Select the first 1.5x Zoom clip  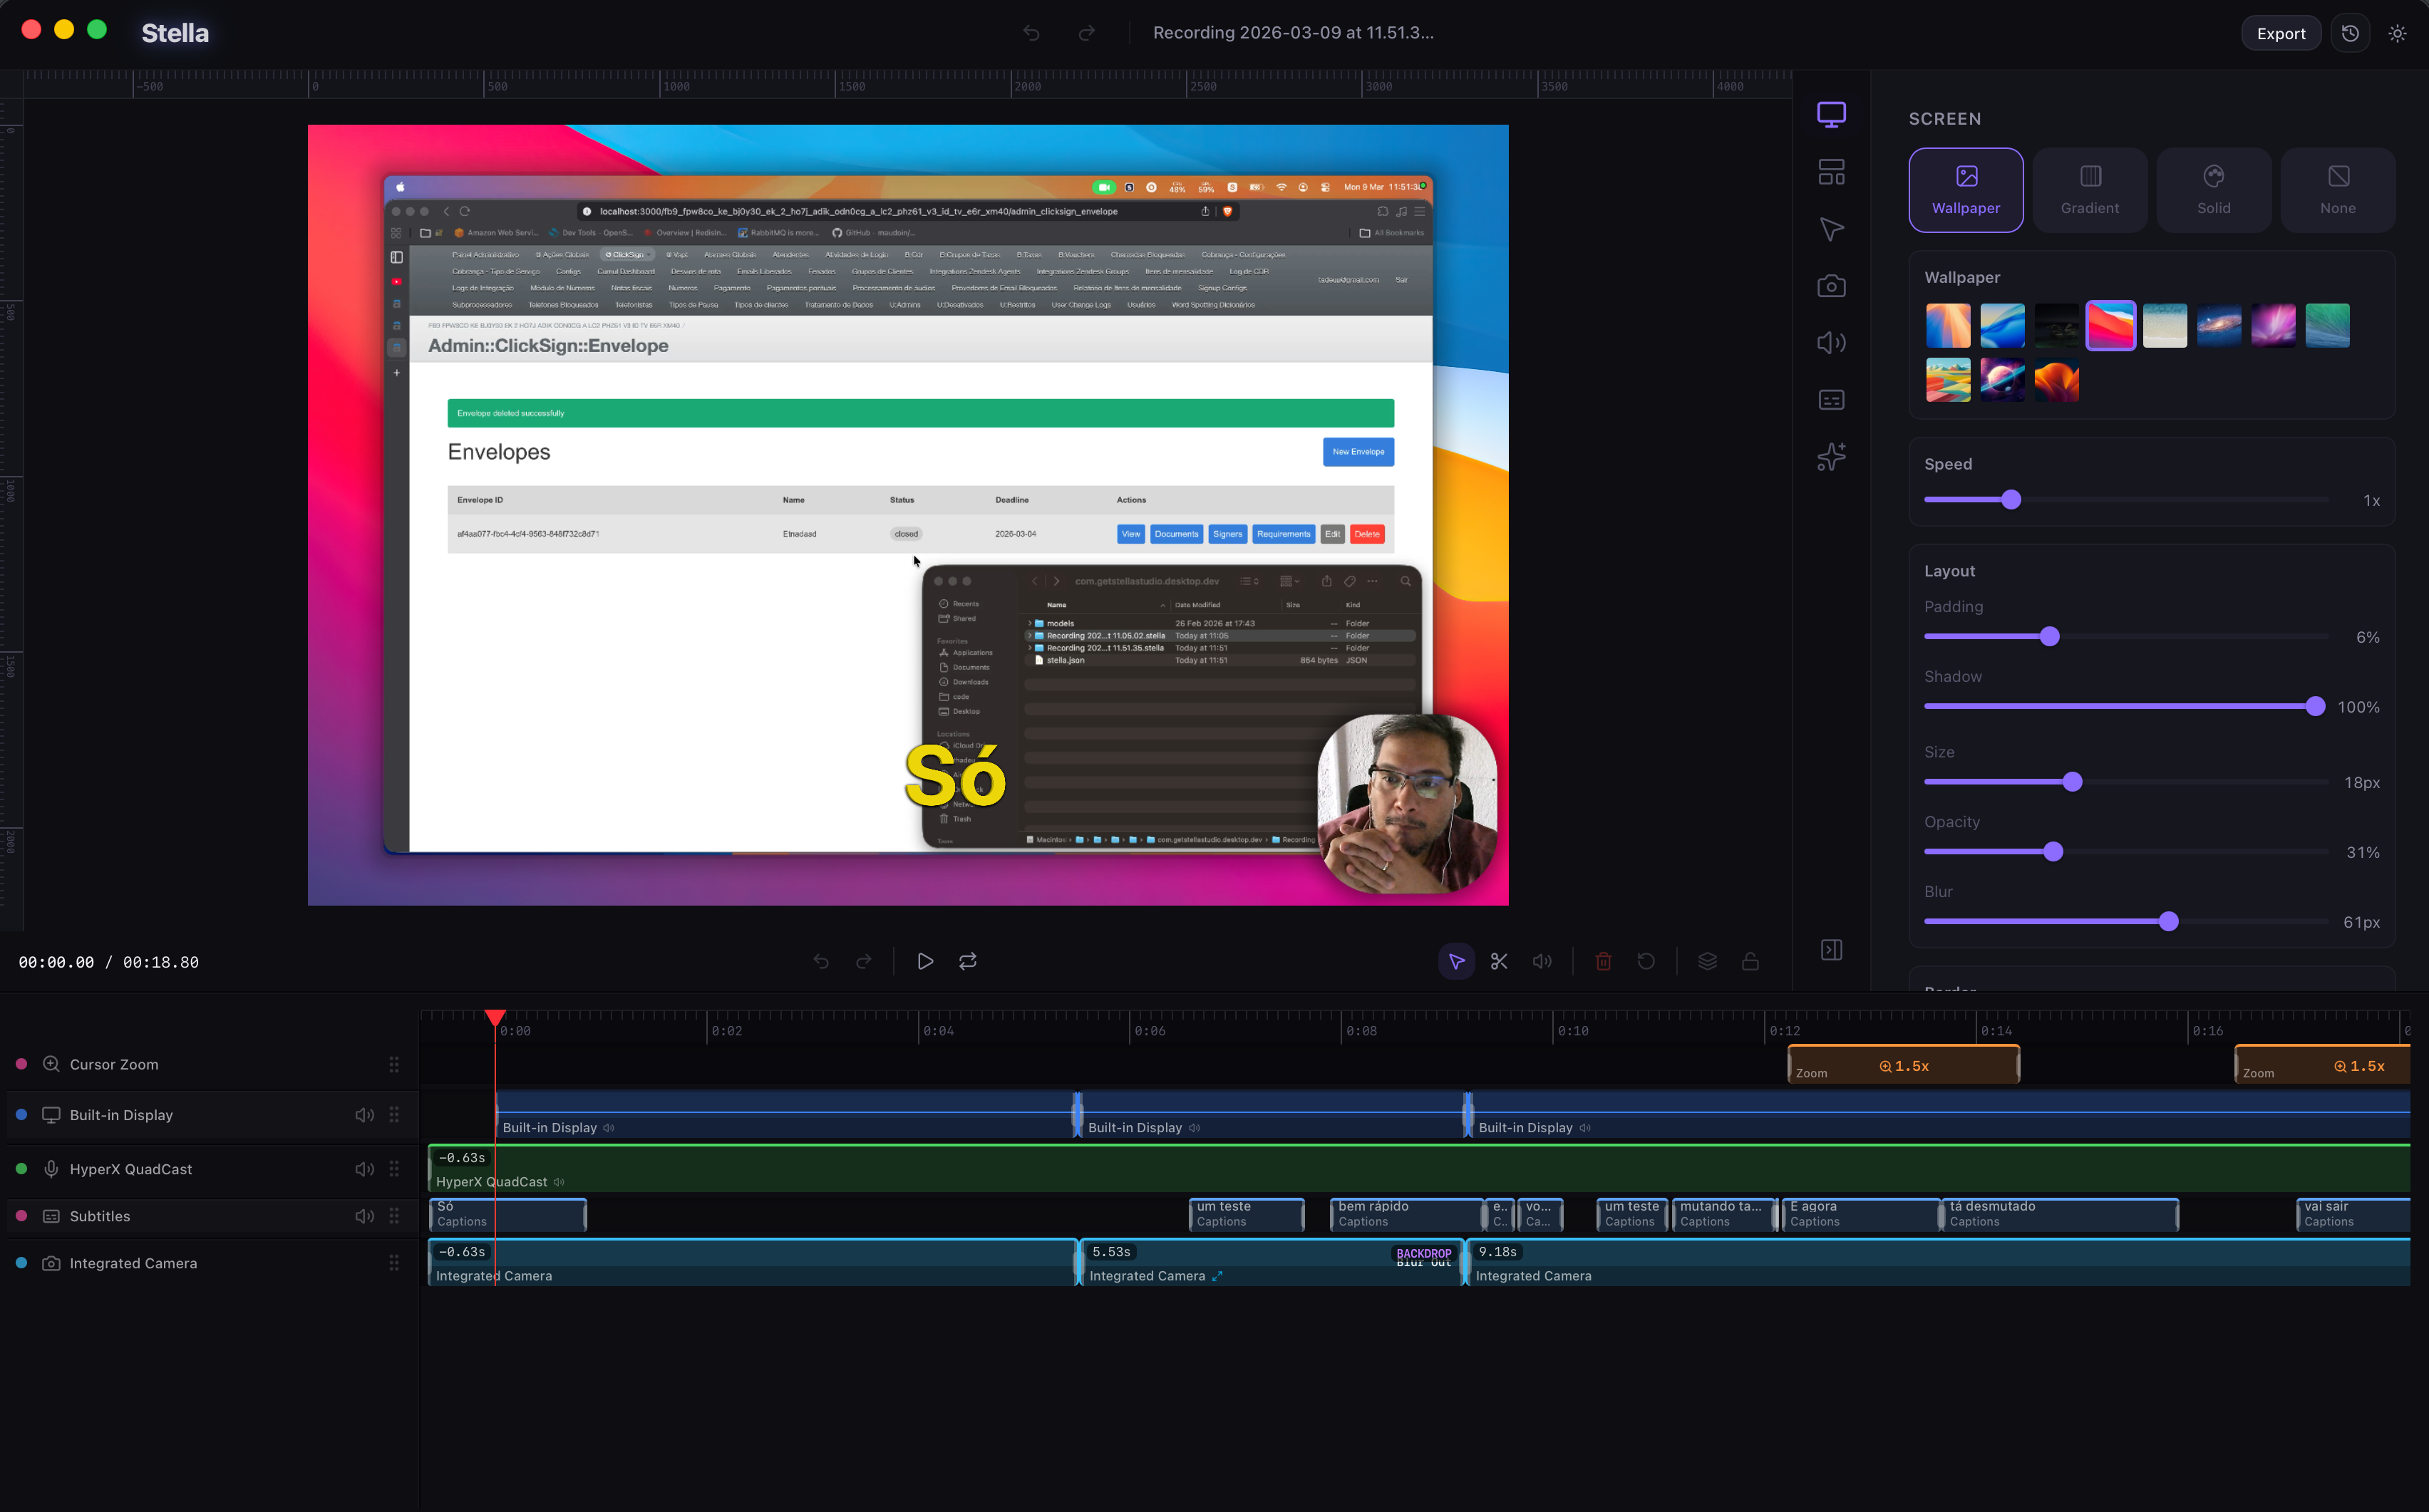[x=1902, y=1065]
